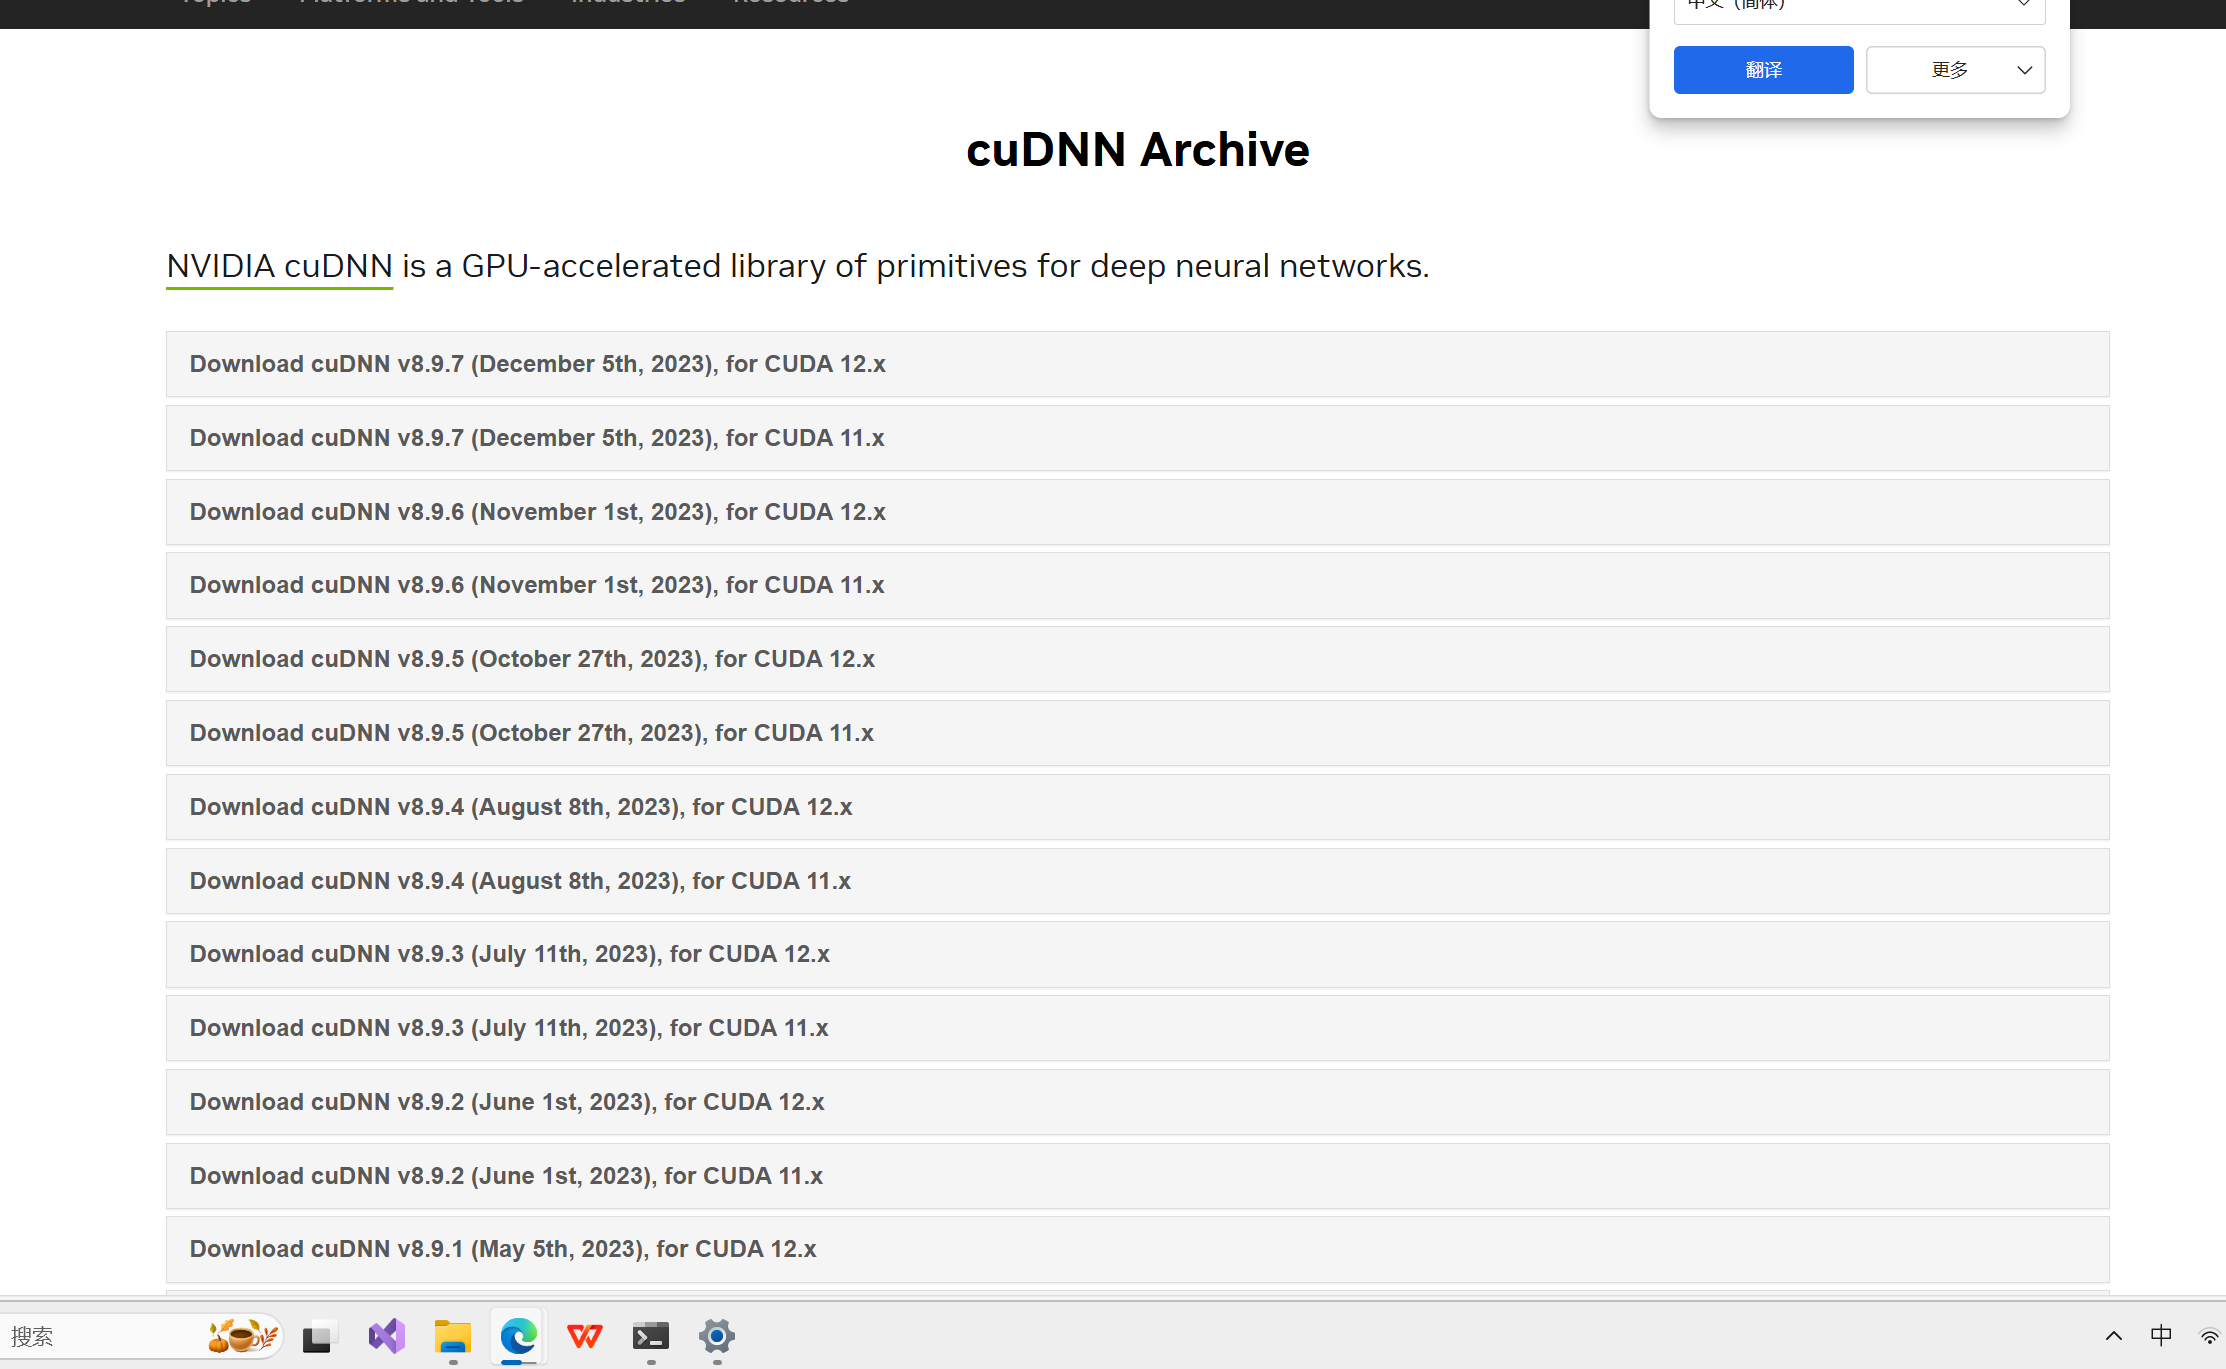This screenshot has width=2226, height=1369.
Task: Open File Explorer from the taskbar
Action: [452, 1336]
